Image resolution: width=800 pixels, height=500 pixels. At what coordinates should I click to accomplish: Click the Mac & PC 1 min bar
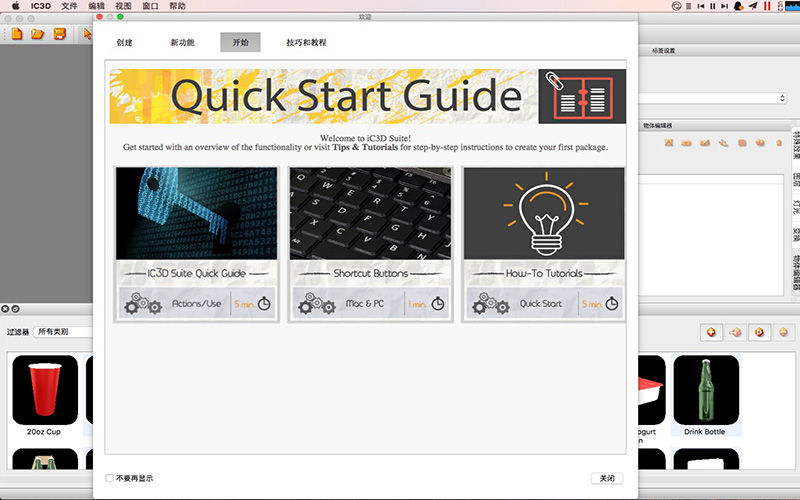point(371,304)
